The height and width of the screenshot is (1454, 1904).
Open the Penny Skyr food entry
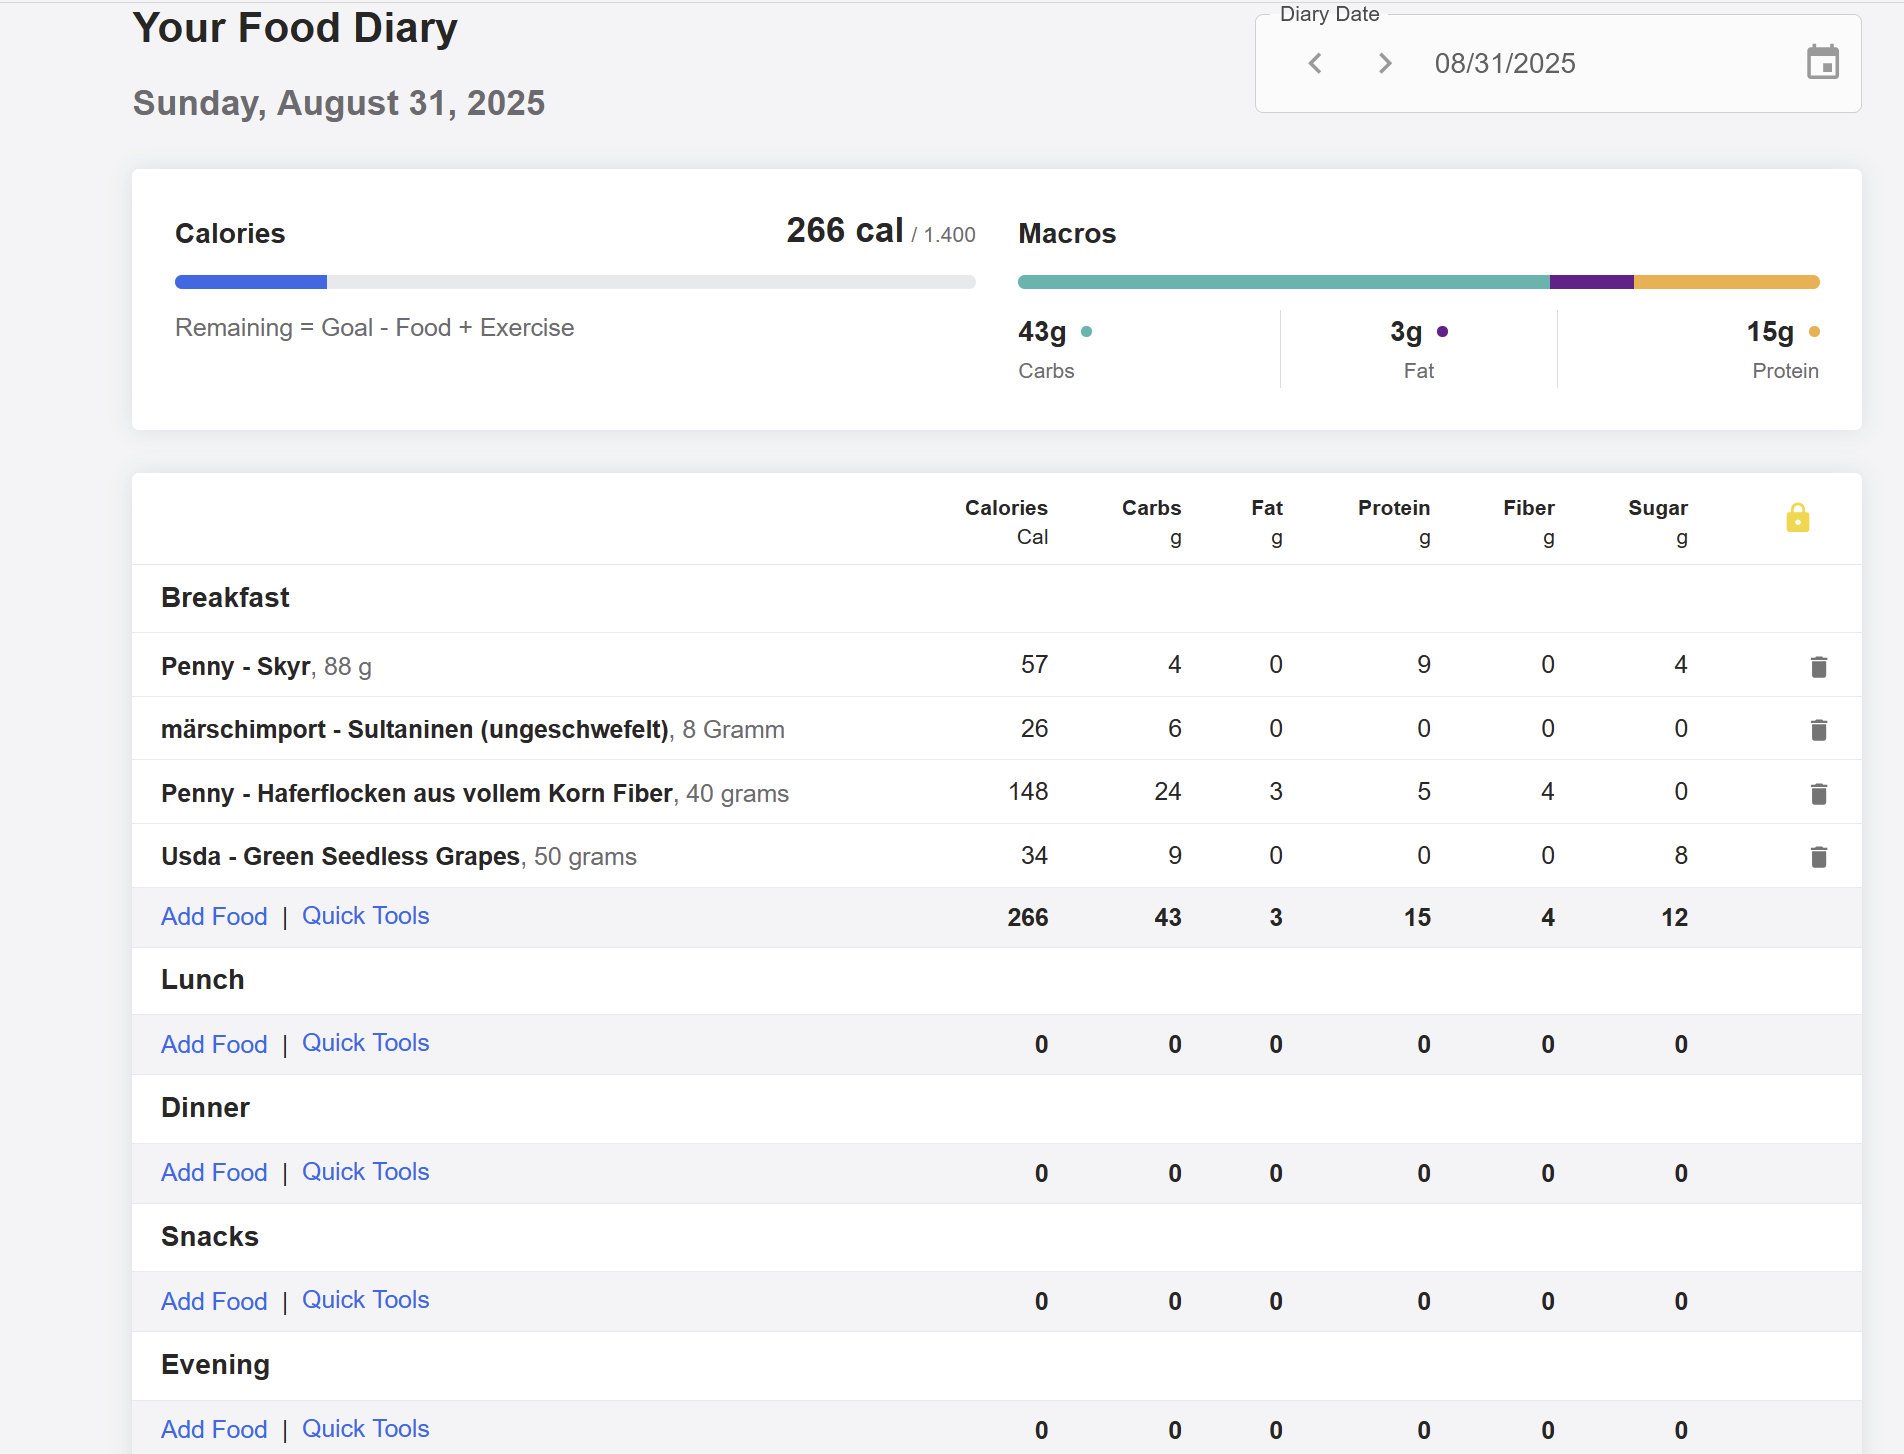pos(236,667)
